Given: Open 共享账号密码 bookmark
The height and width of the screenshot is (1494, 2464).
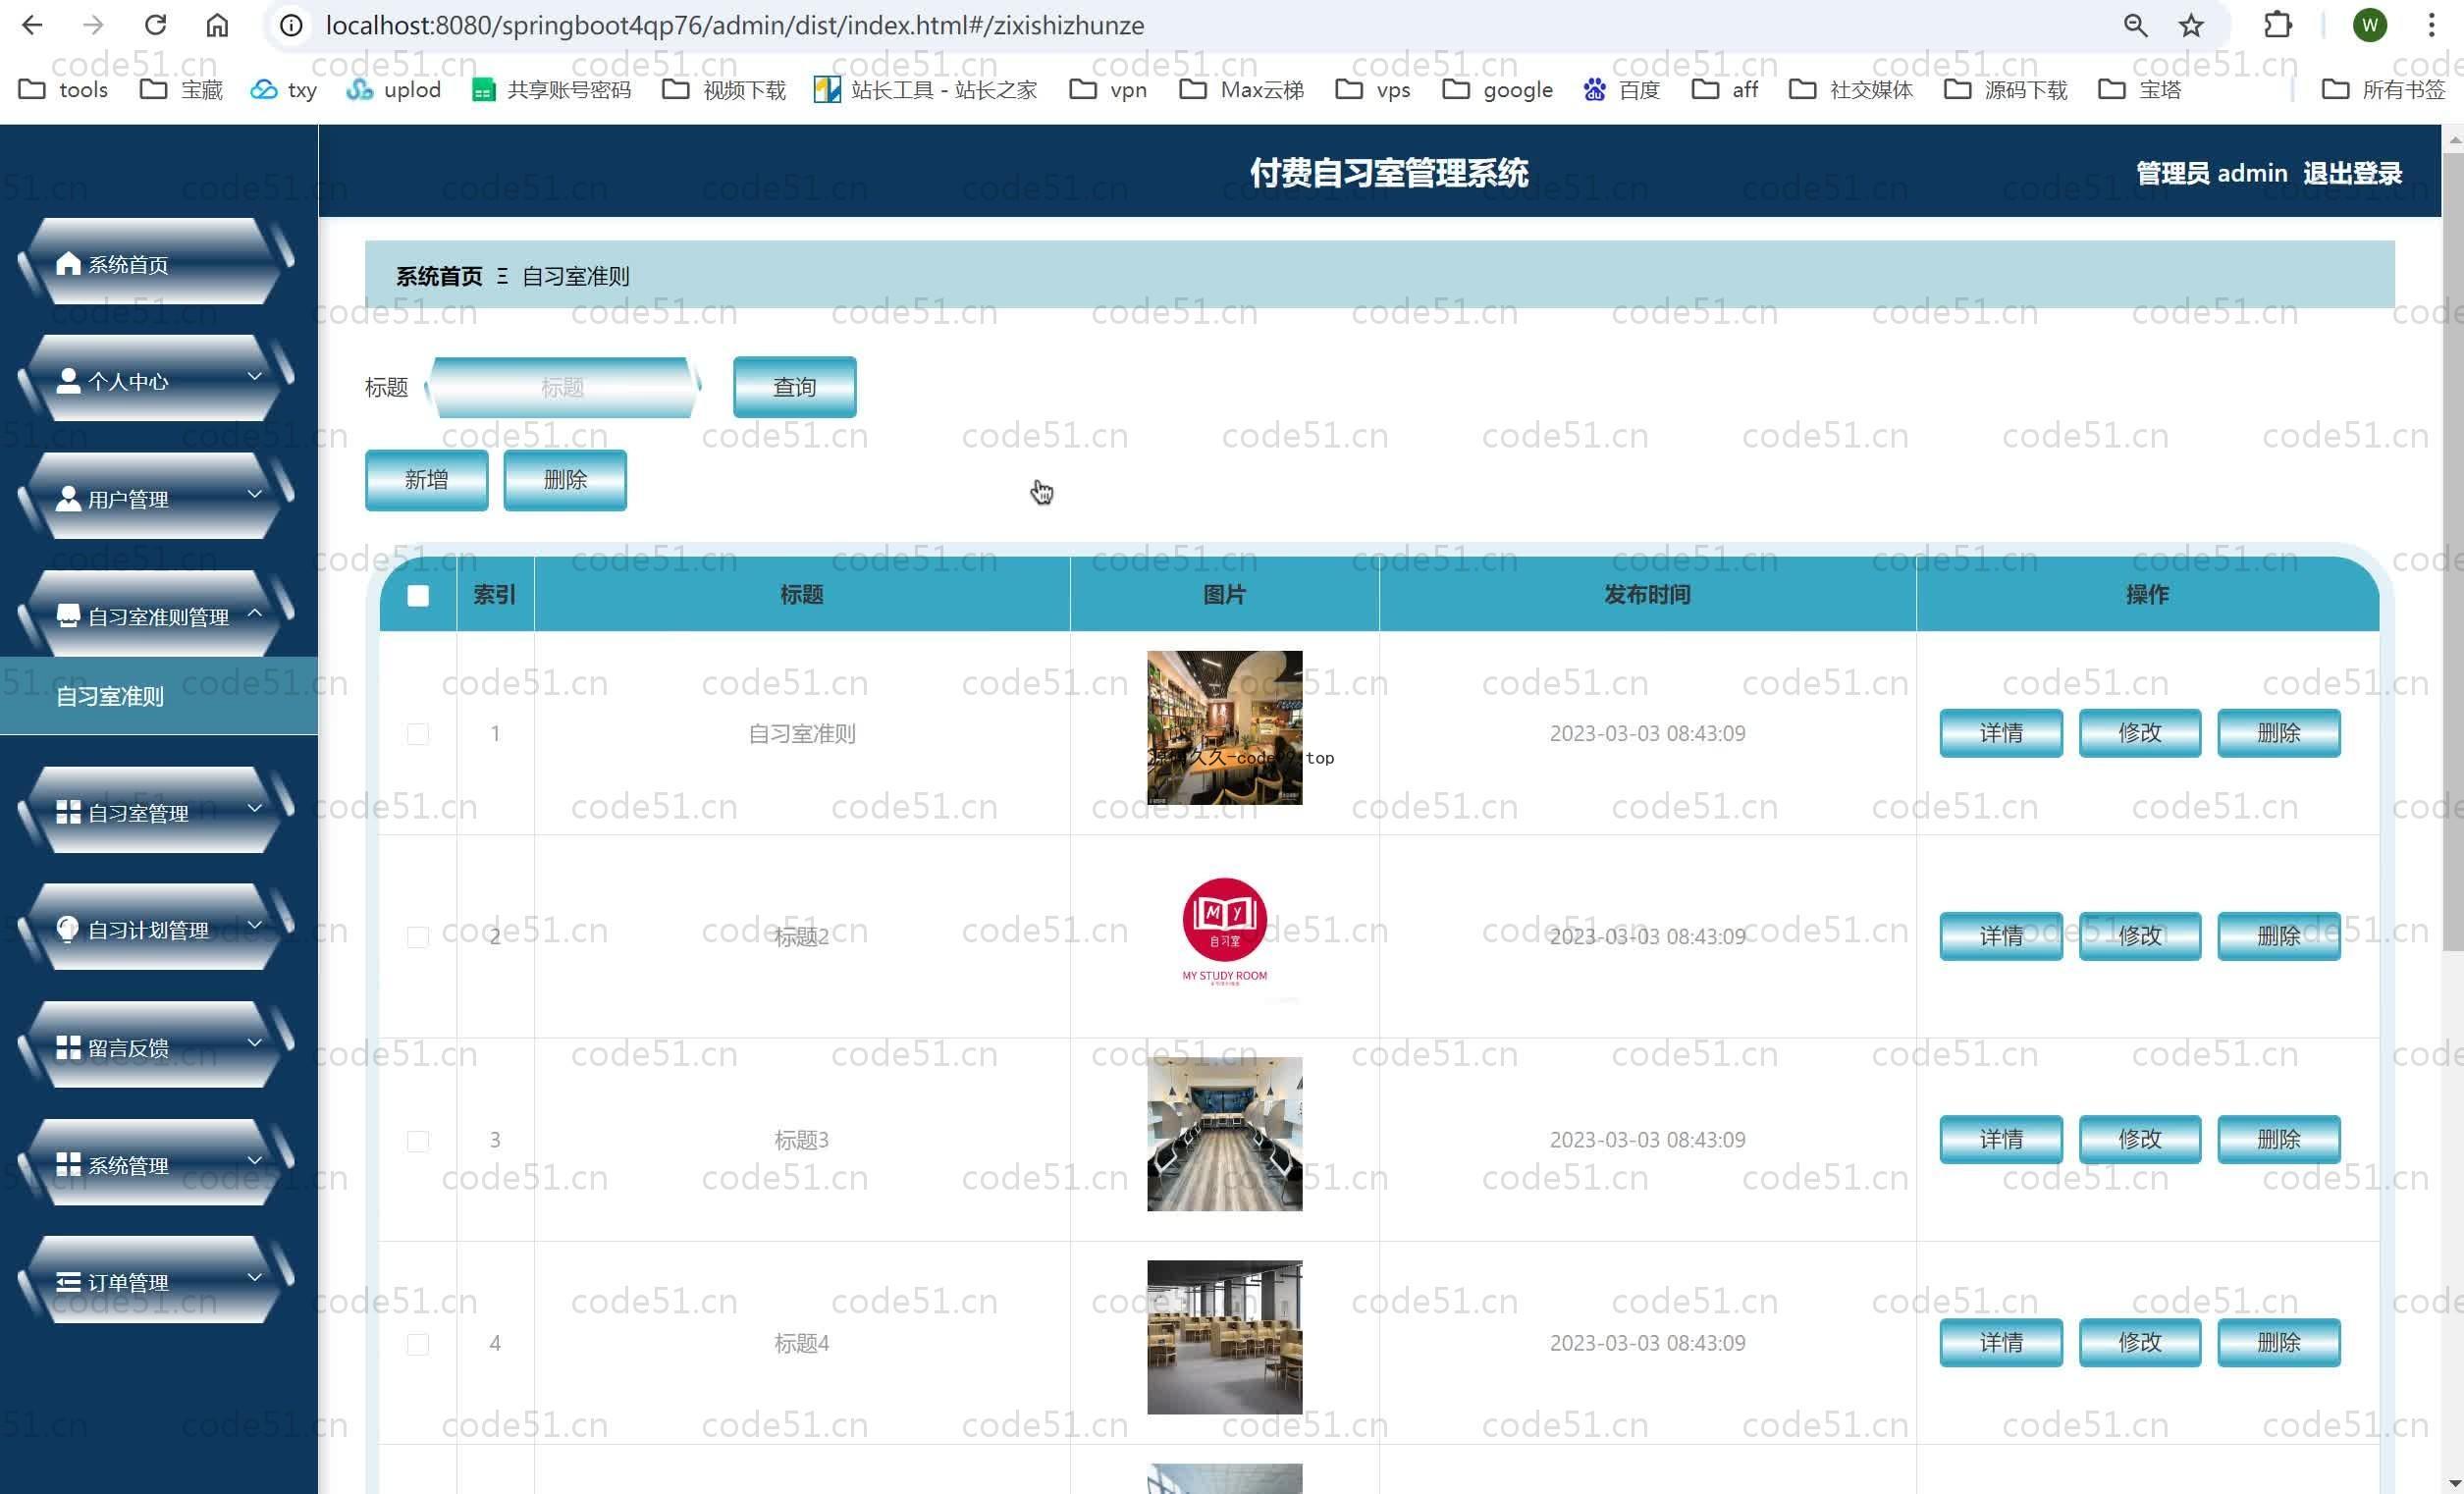Looking at the screenshot, I should (552, 90).
